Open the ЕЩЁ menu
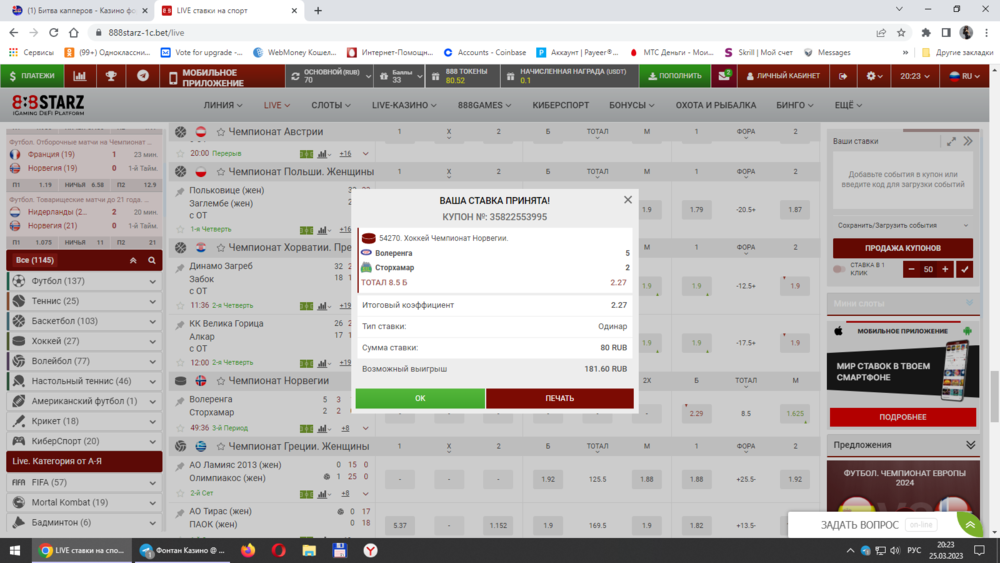Image resolution: width=1000 pixels, height=563 pixels. (x=848, y=105)
